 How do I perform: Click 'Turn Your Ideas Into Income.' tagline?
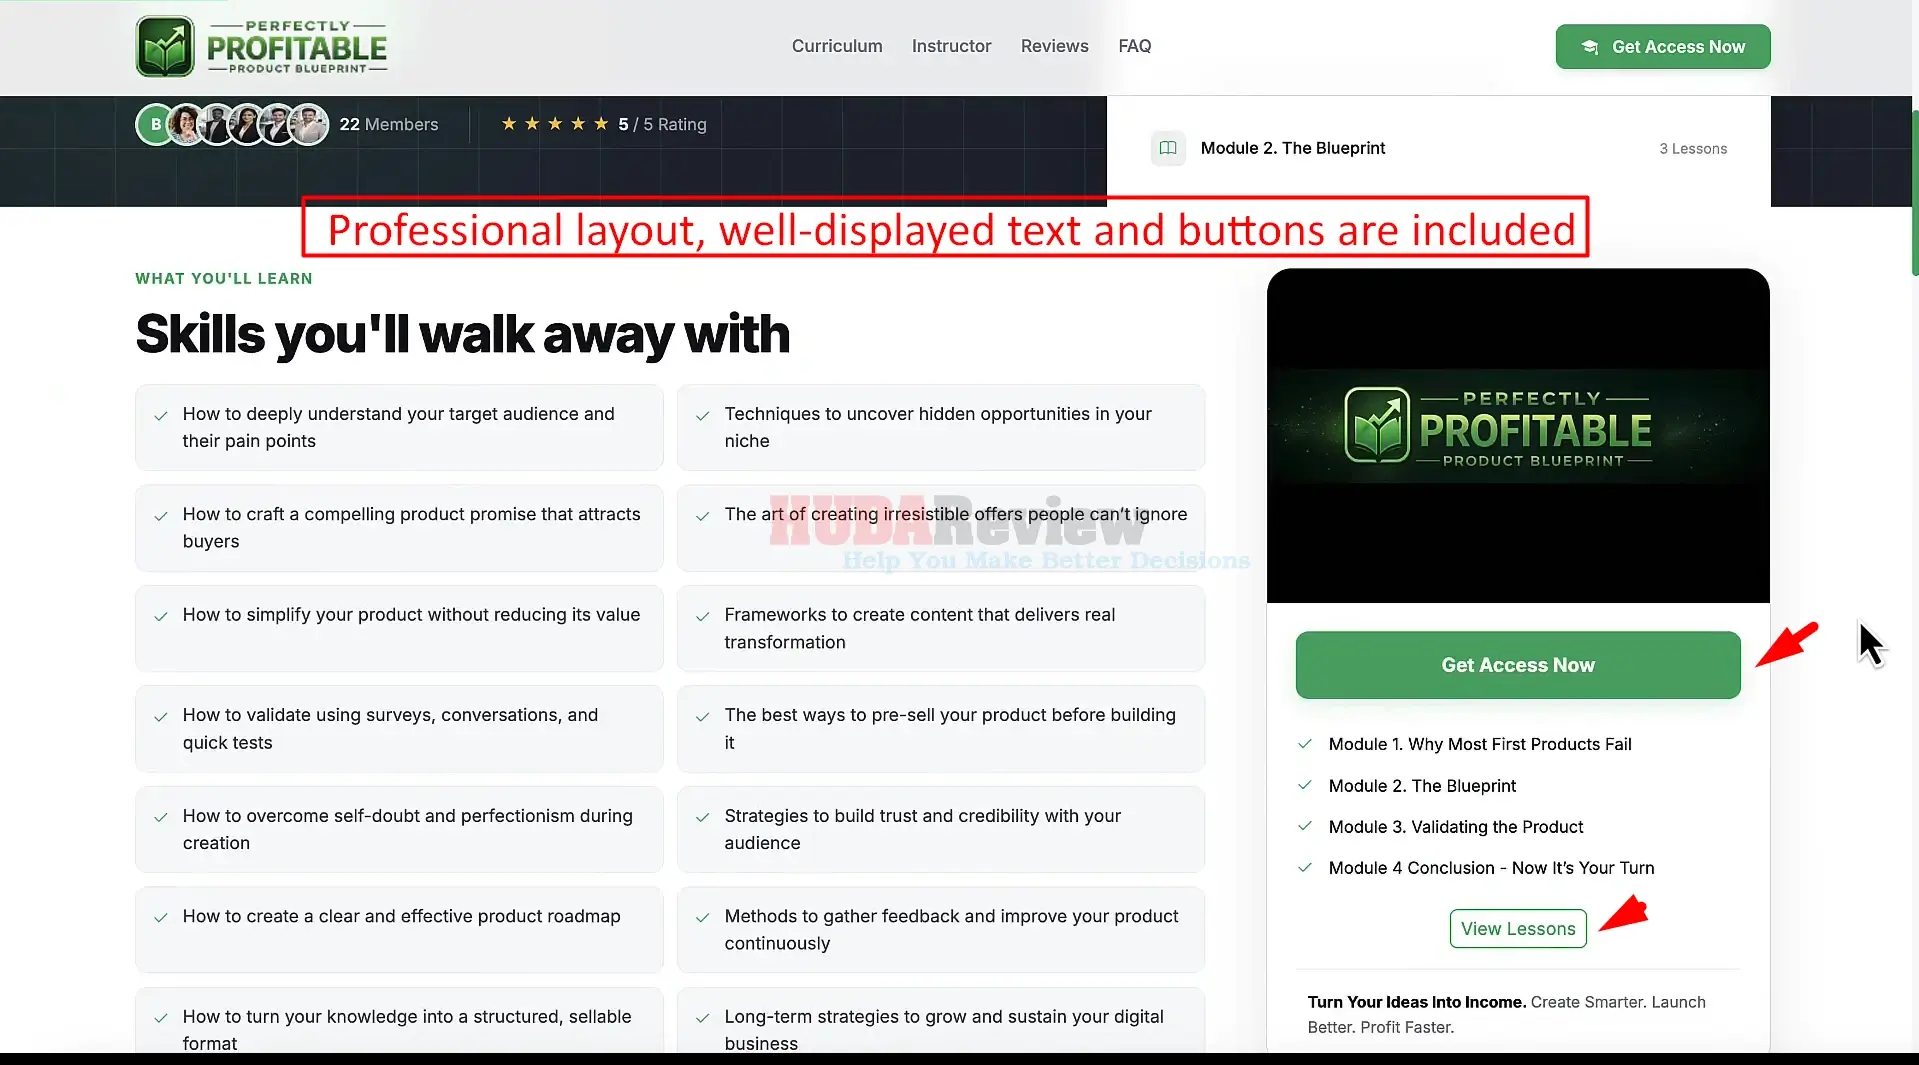coord(1416,1002)
